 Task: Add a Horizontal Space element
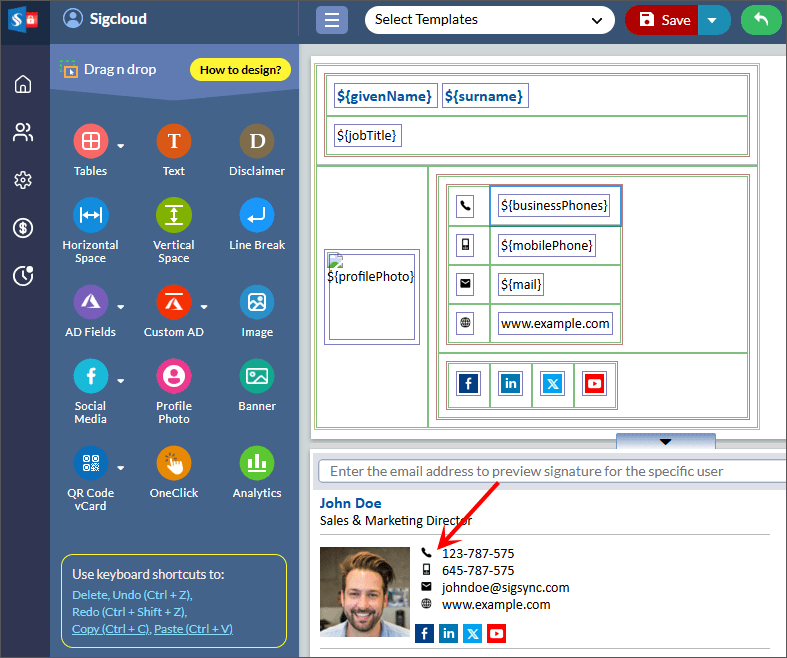click(90, 216)
